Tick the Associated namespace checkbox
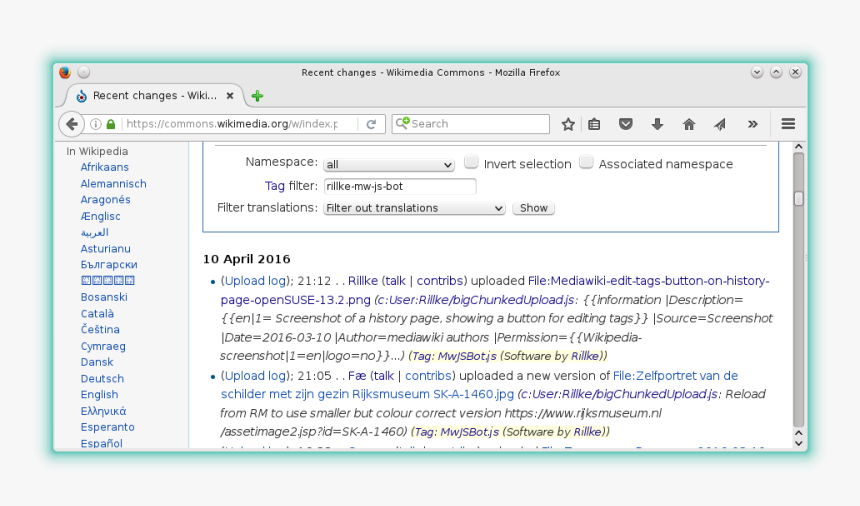Image resolution: width=860 pixels, height=506 pixels. click(586, 162)
